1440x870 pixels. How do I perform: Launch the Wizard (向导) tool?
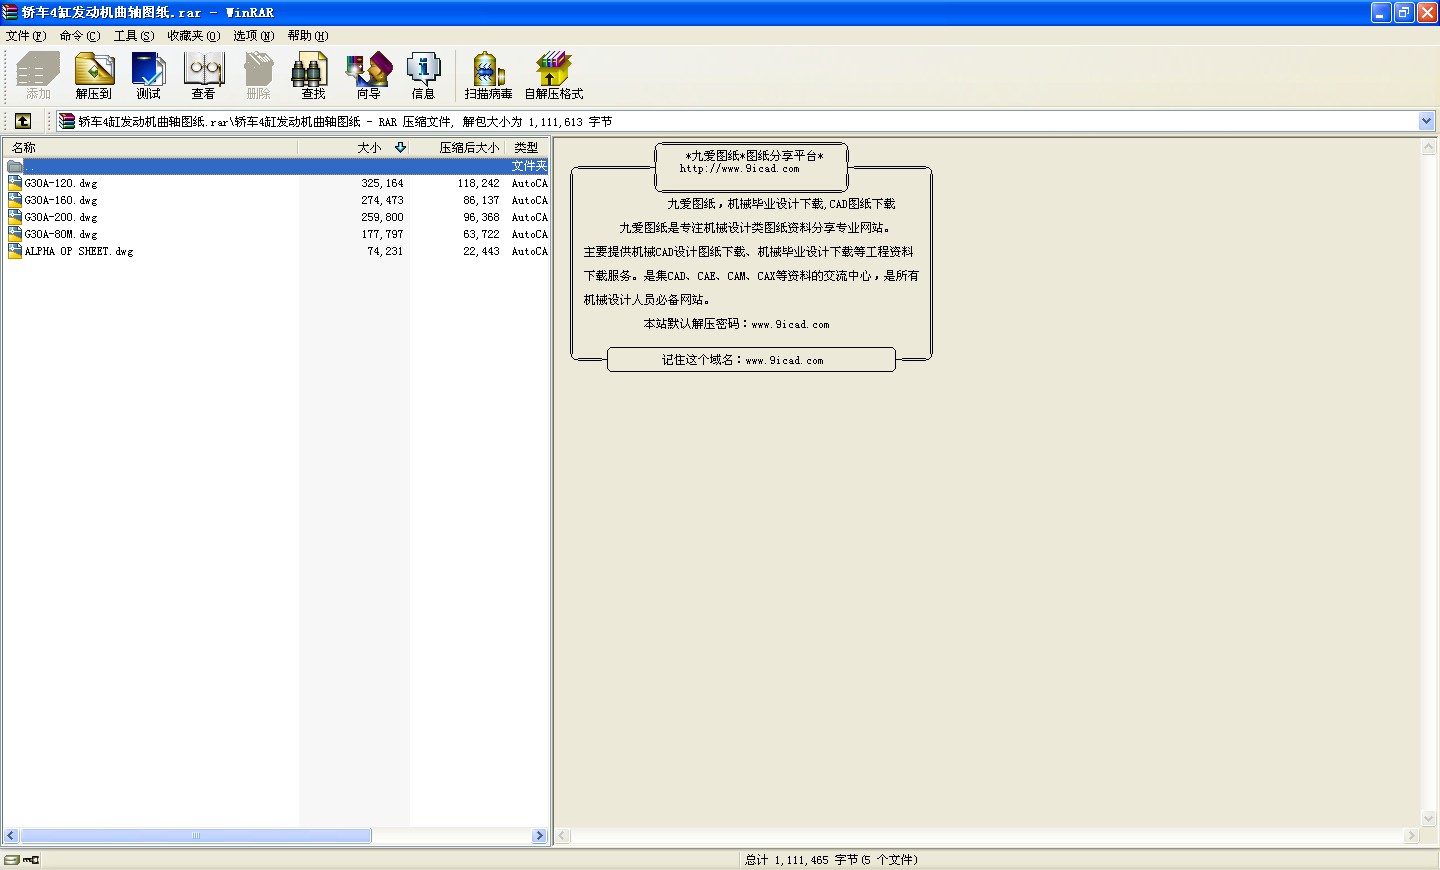tap(368, 76)
